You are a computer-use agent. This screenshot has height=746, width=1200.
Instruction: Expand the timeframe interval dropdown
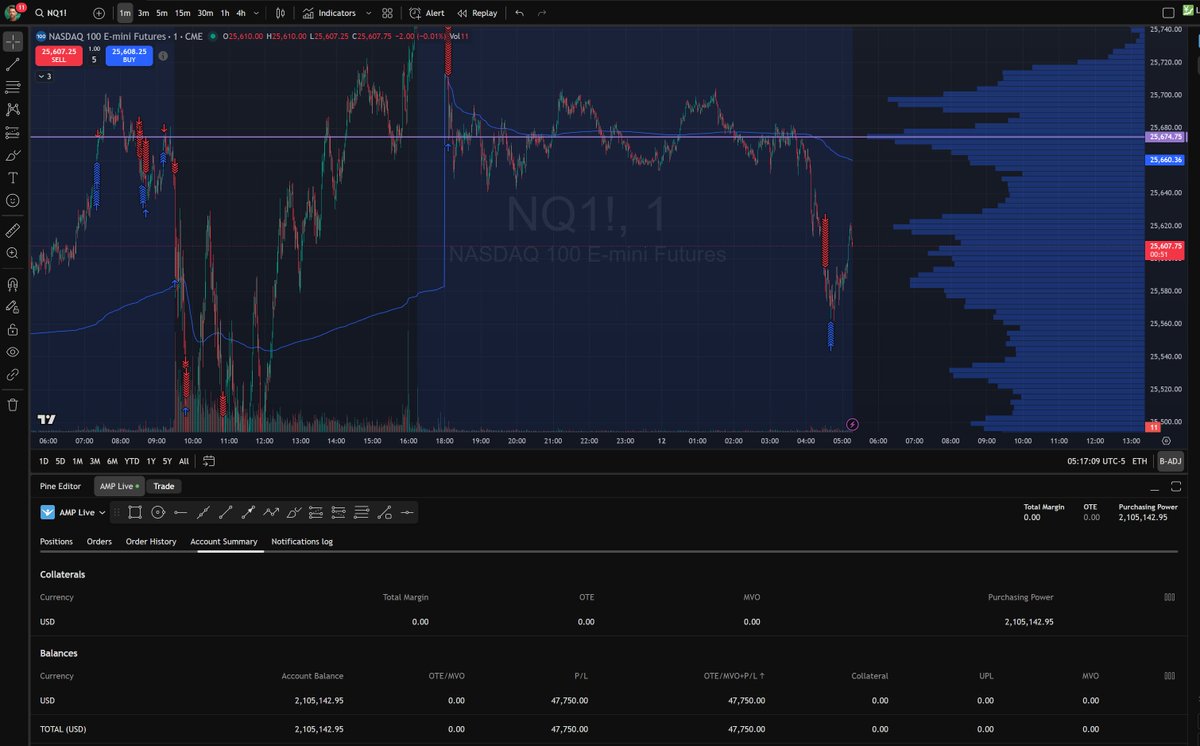click(x=258, y=13)
